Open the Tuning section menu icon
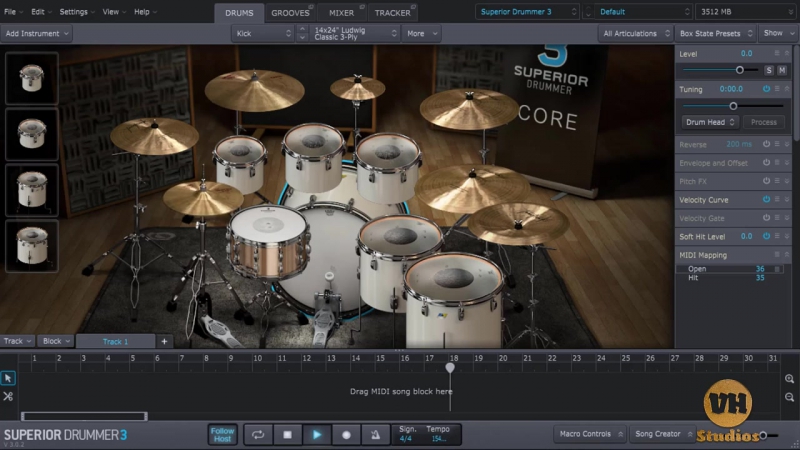The height and width of the screenshot is (450, 800). (x=777, y=89)
